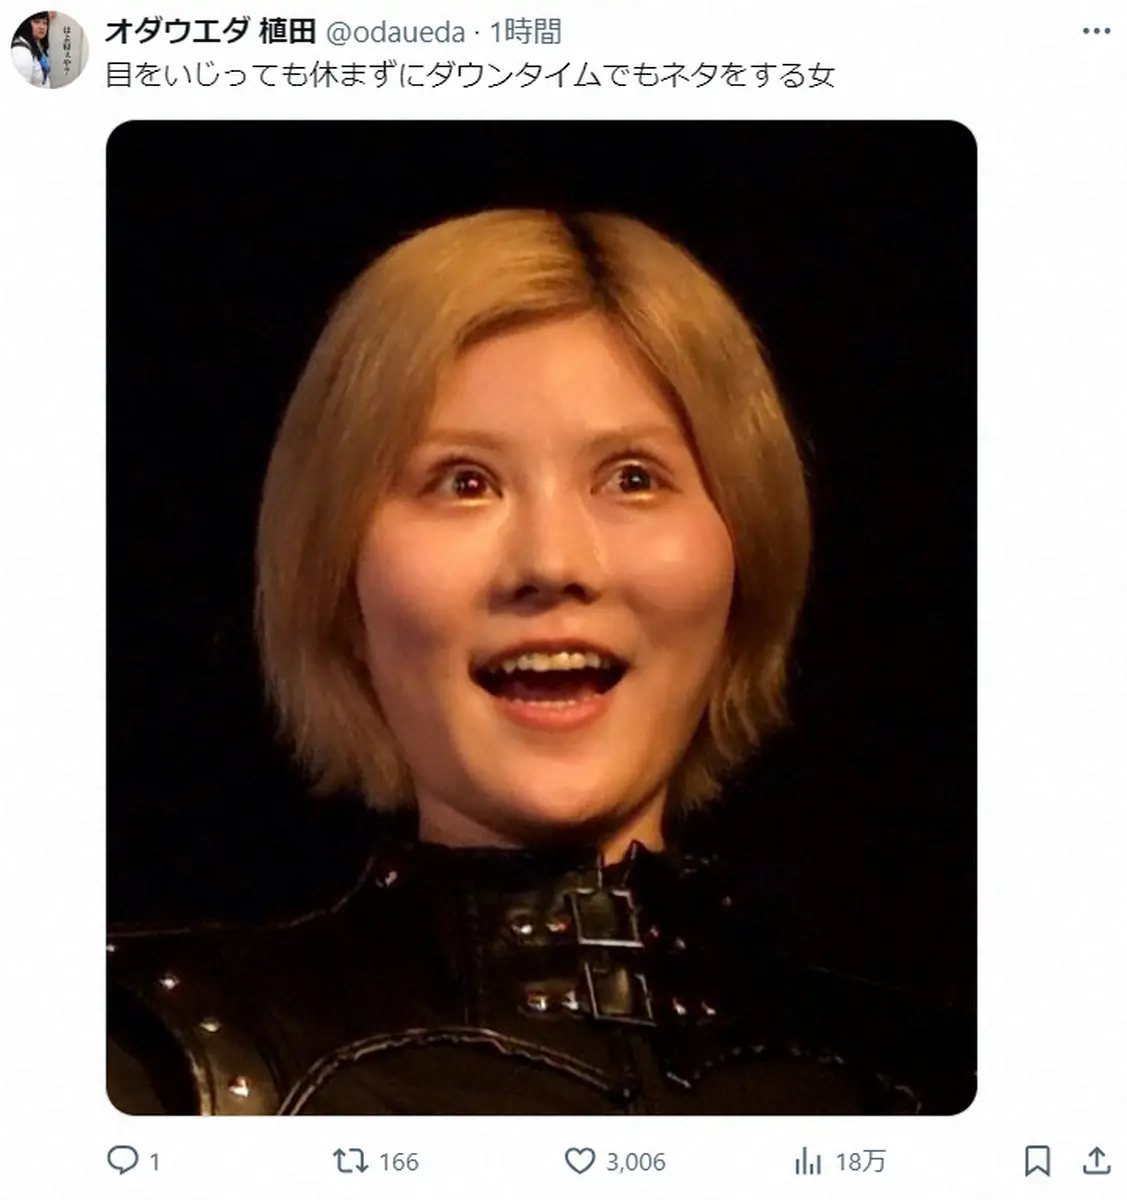
Task: Open the share upload icon
Action: (1097, 1160)
